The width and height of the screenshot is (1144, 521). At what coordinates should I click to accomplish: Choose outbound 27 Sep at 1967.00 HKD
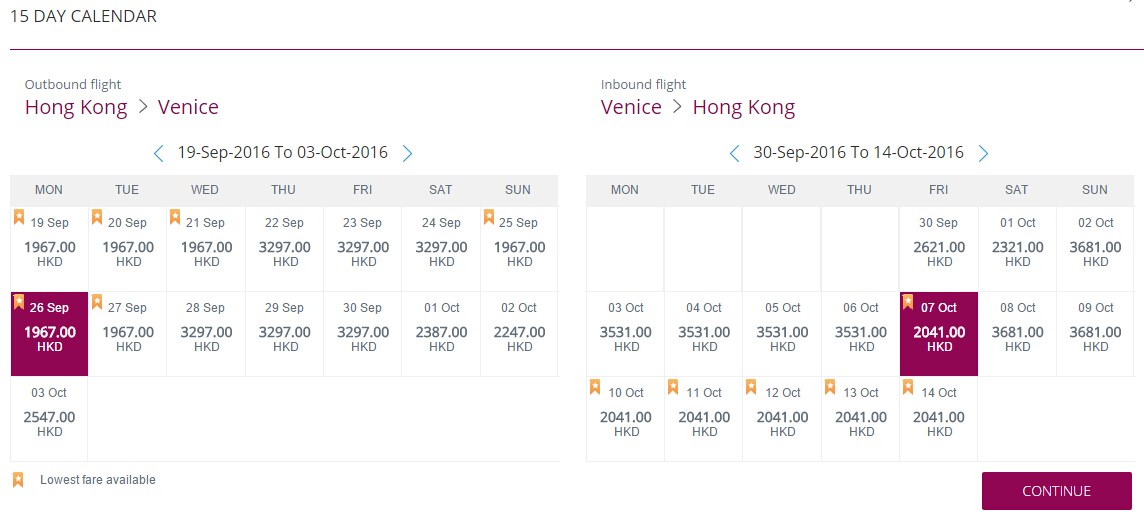pyautogui.click(x=128, y=334)
